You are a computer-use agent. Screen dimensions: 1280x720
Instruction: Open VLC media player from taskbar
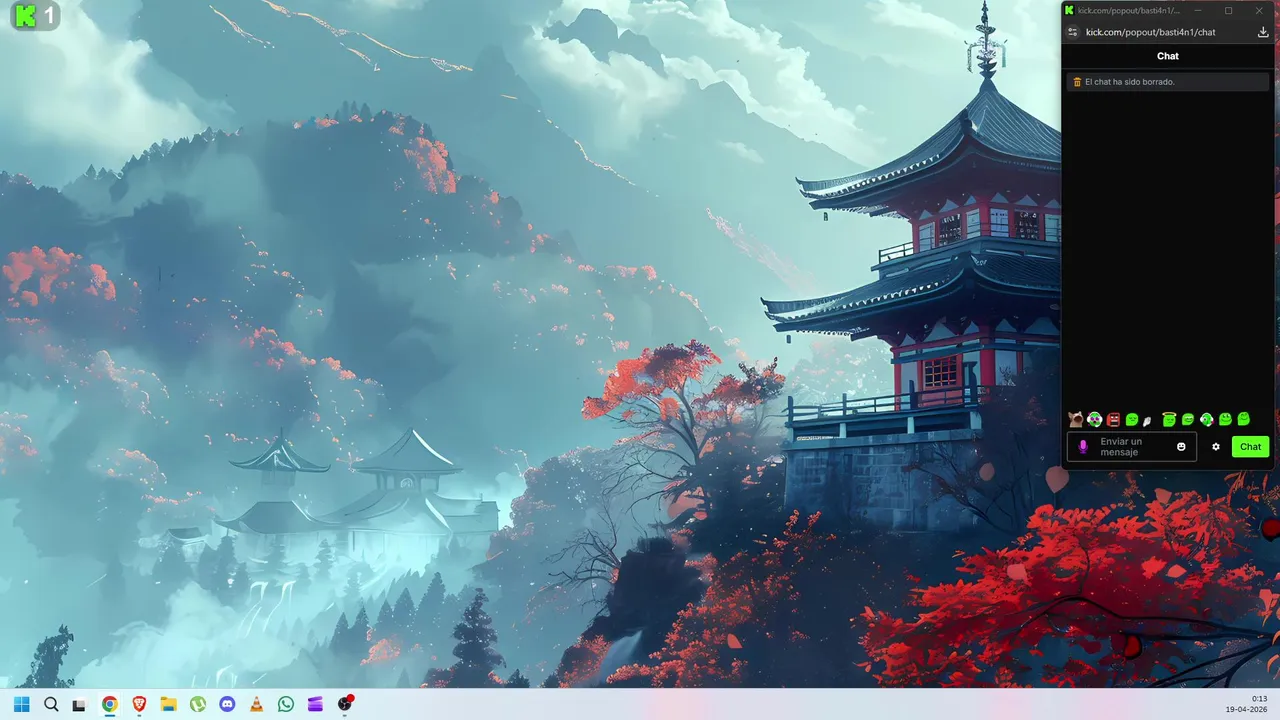(x=256, y=704)
